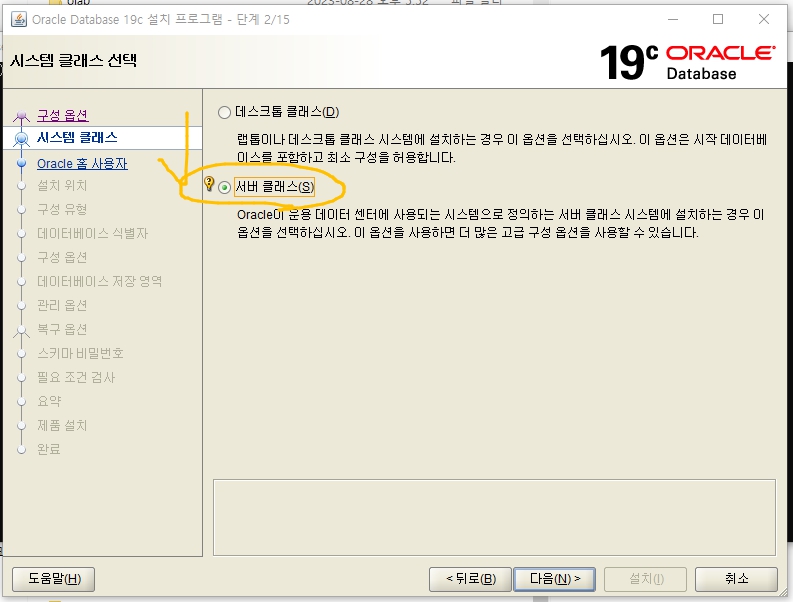Click the lightbulb hint icon beside 서버 클래스
The image size is (793, 602).
click(x=209, y=184)
